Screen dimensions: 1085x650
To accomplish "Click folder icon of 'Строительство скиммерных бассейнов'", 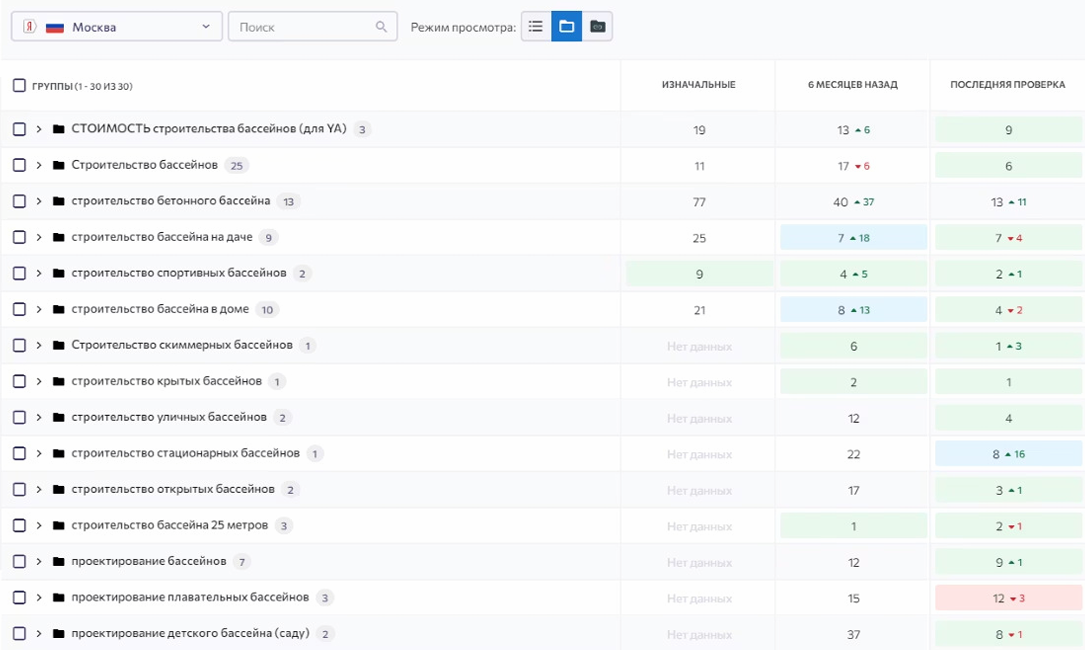I will [59, 345].
